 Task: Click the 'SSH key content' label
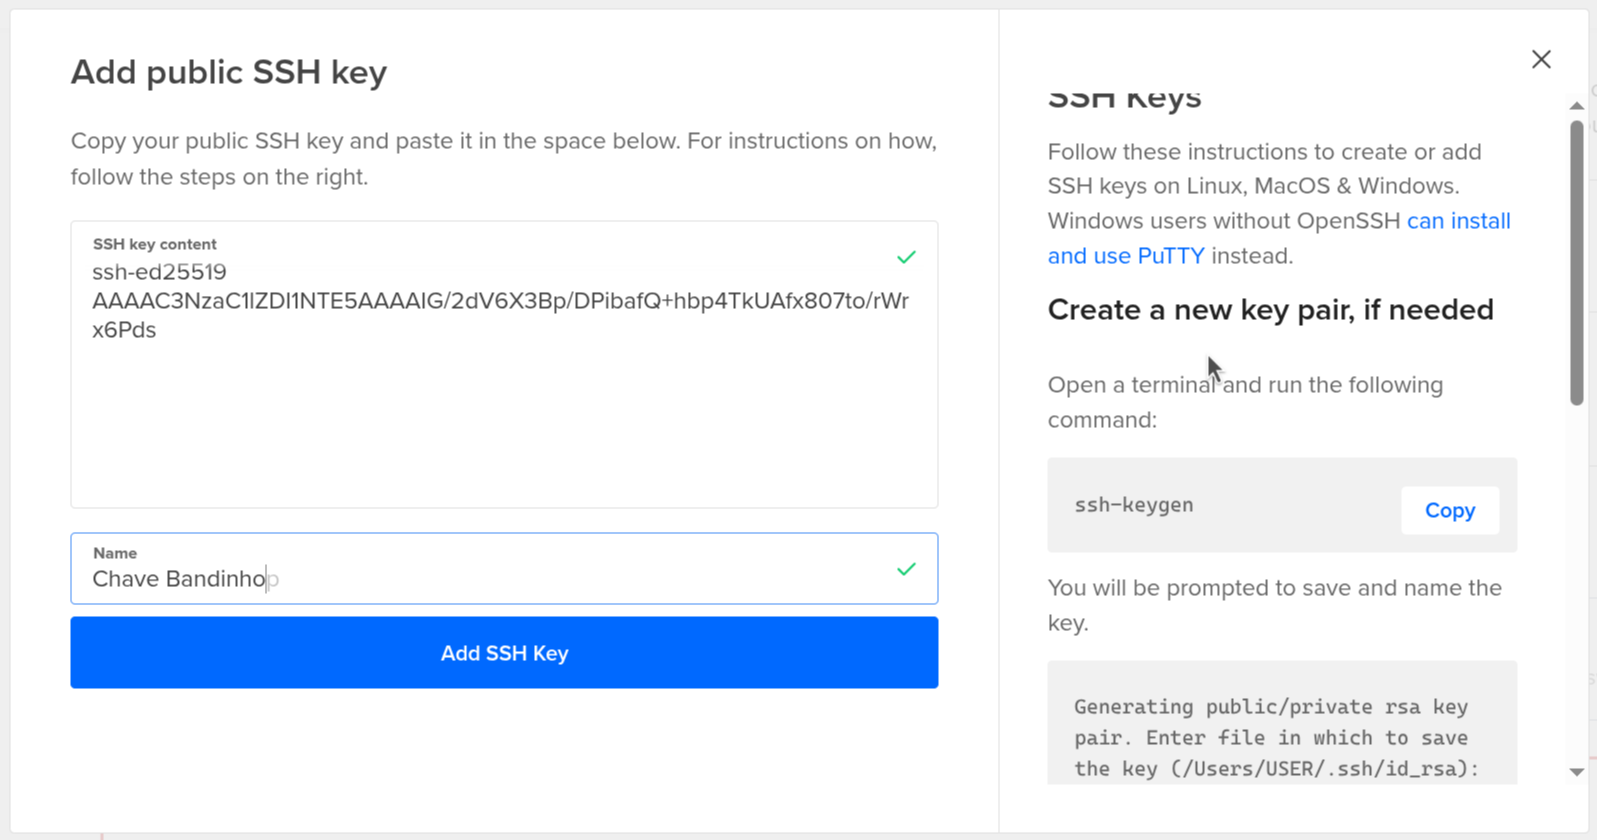pyautogui.click(x=155, y=244)
